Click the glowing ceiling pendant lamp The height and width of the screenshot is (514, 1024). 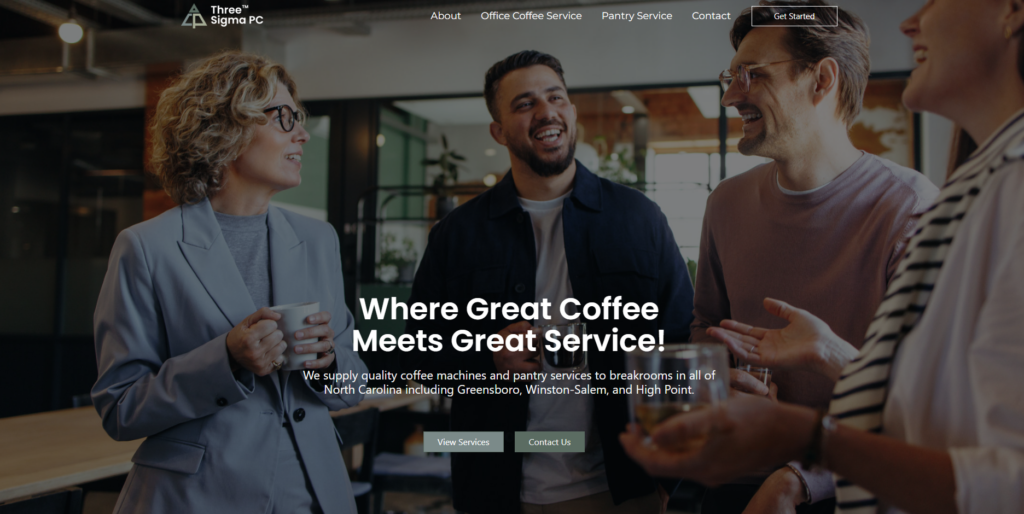pyautogui.click(x=71, y=31)
